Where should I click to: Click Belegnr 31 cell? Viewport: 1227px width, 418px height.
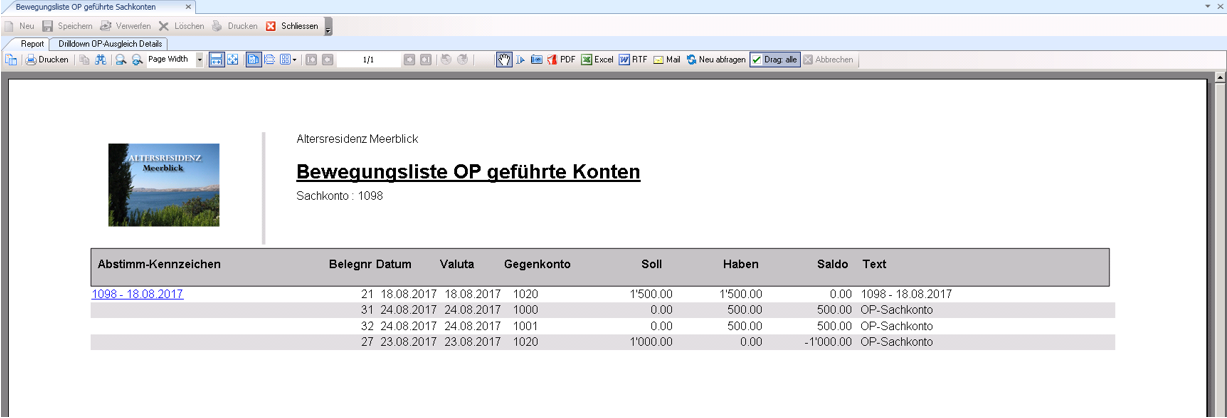pyautogui.click(x=366, y=310)
